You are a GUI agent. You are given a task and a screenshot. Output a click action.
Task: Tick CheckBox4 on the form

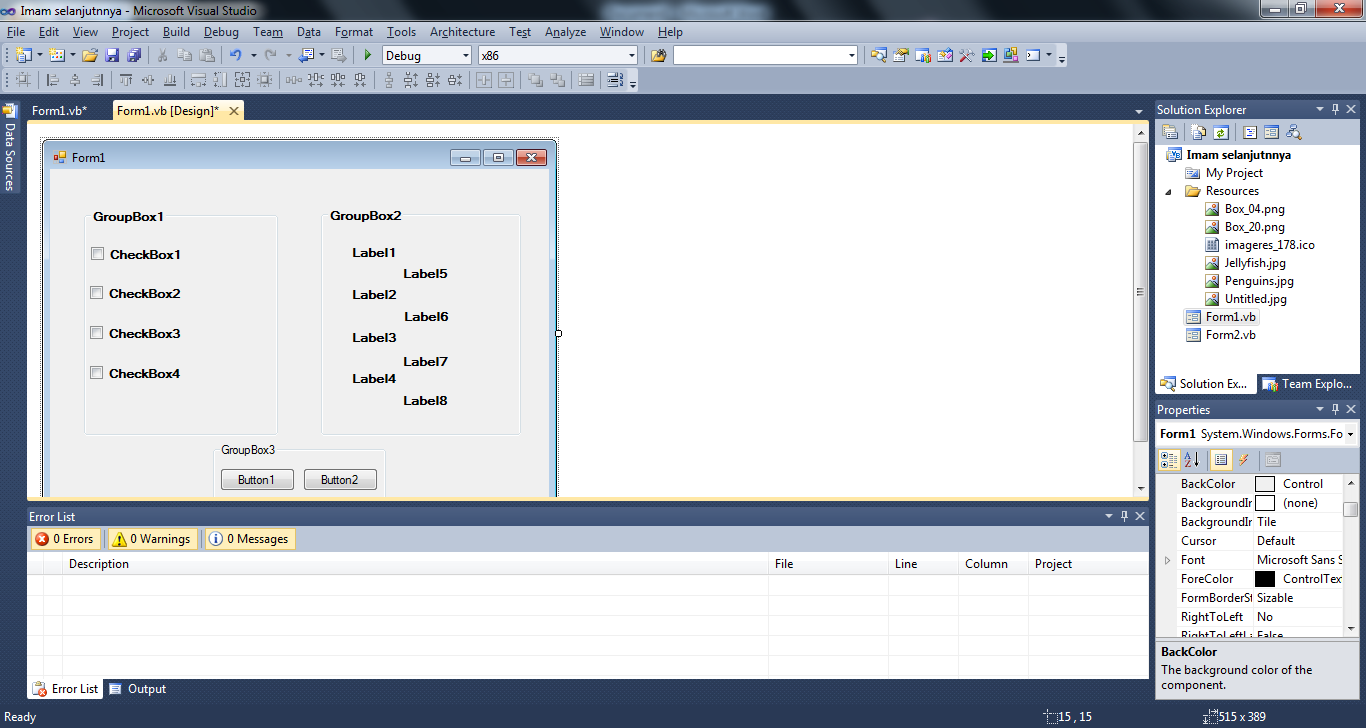(x=97, y=373)
